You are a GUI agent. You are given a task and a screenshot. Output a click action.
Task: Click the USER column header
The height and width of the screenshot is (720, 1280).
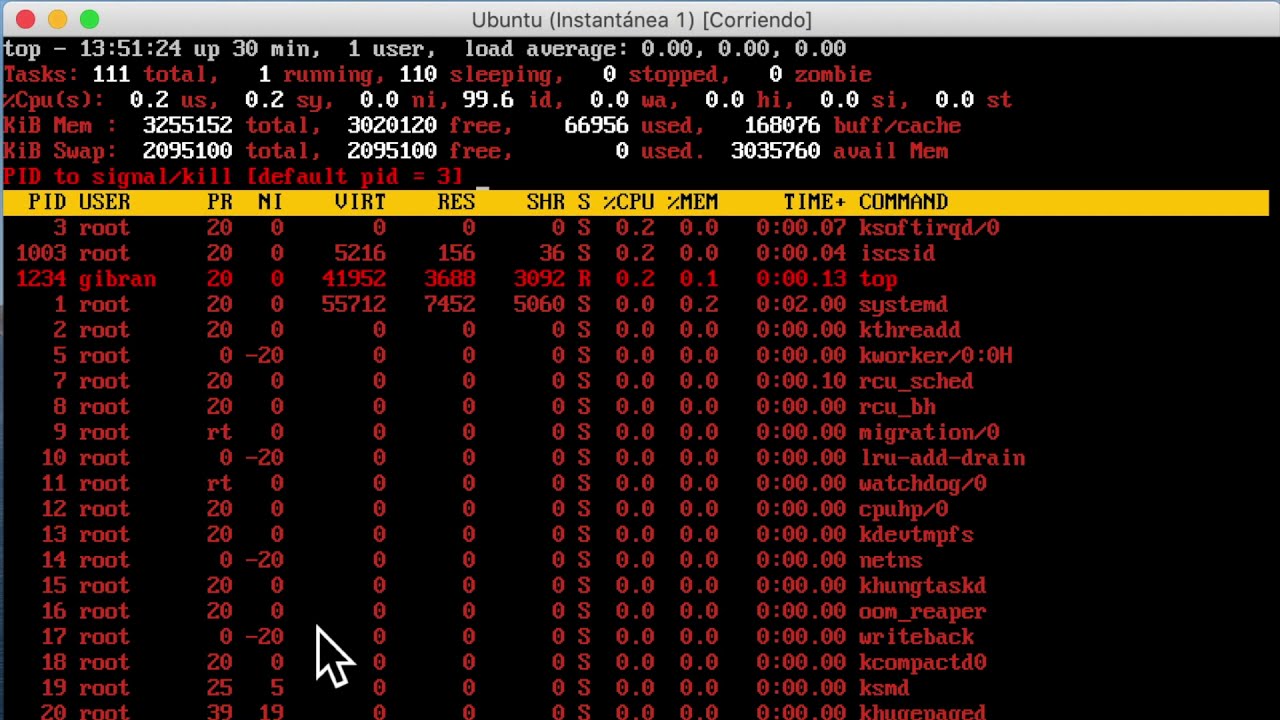105,202
